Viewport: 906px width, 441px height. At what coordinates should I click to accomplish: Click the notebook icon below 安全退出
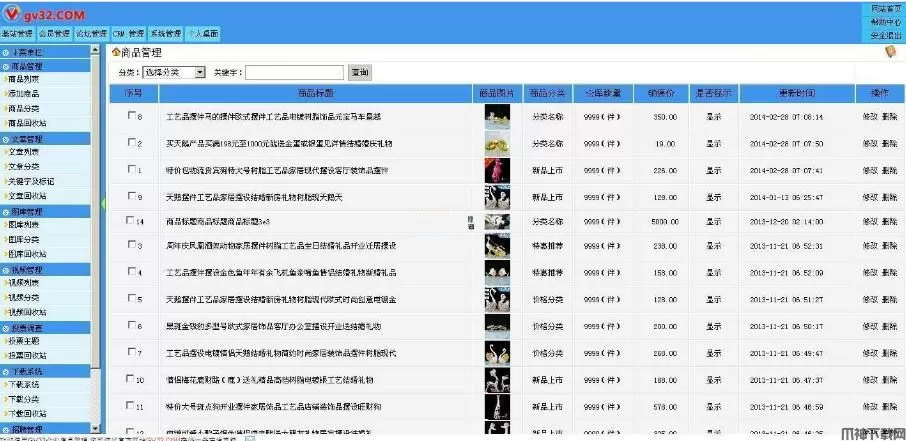[891, 52]
